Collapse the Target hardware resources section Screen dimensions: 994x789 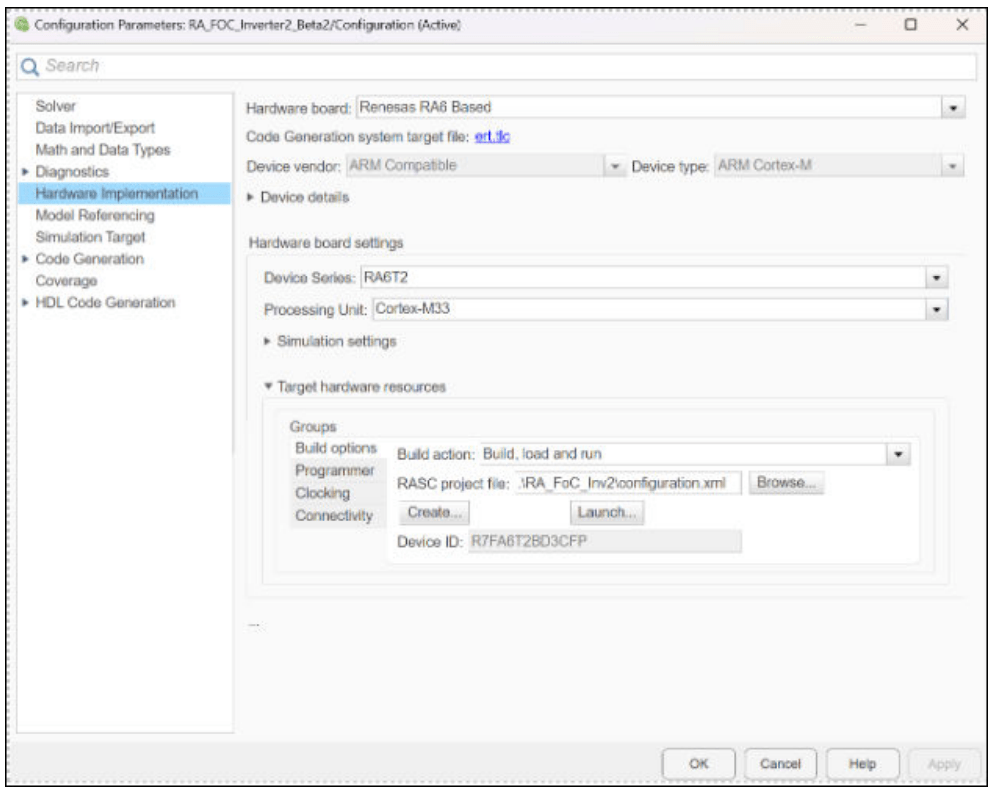coord(268,387)
